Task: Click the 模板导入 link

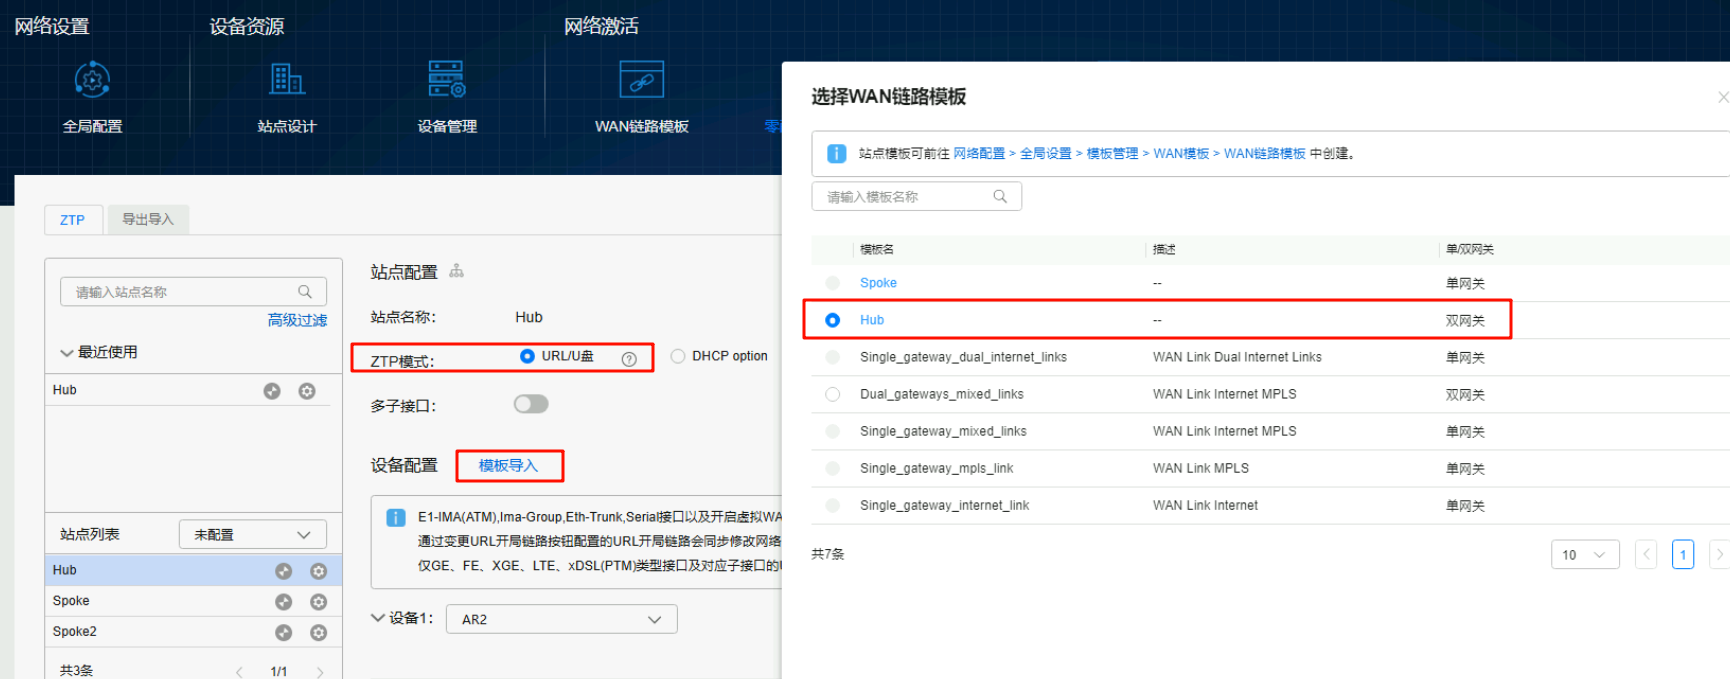Action: [x=508, y=466]
